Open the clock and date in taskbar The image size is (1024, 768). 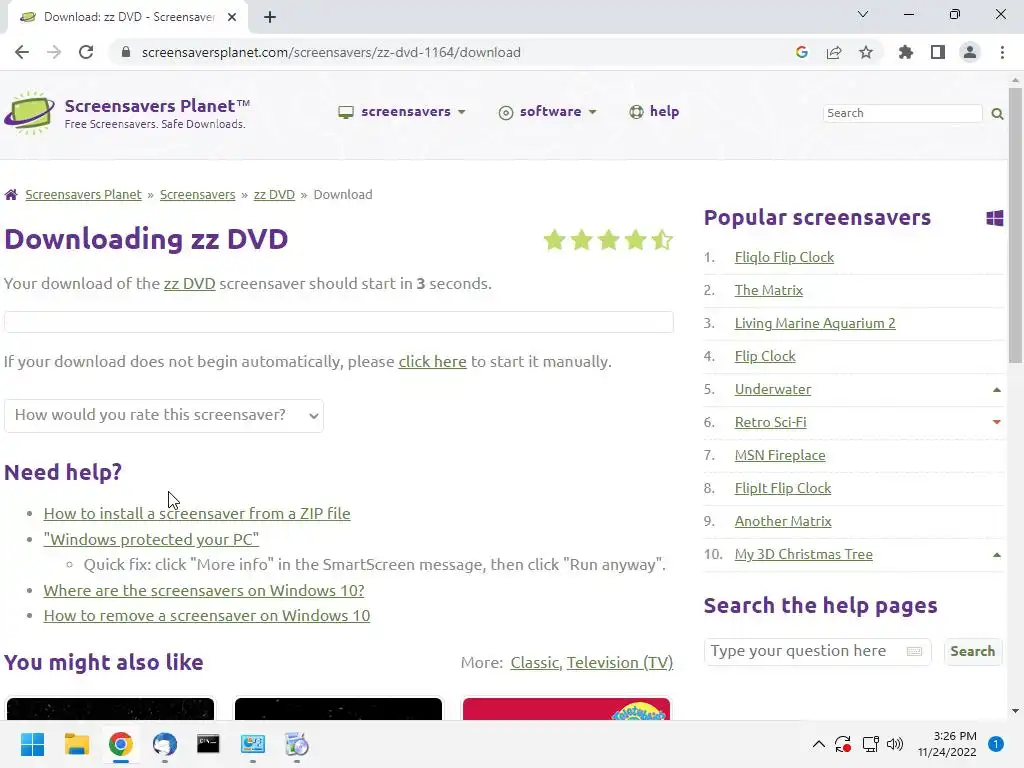point(947,744)
